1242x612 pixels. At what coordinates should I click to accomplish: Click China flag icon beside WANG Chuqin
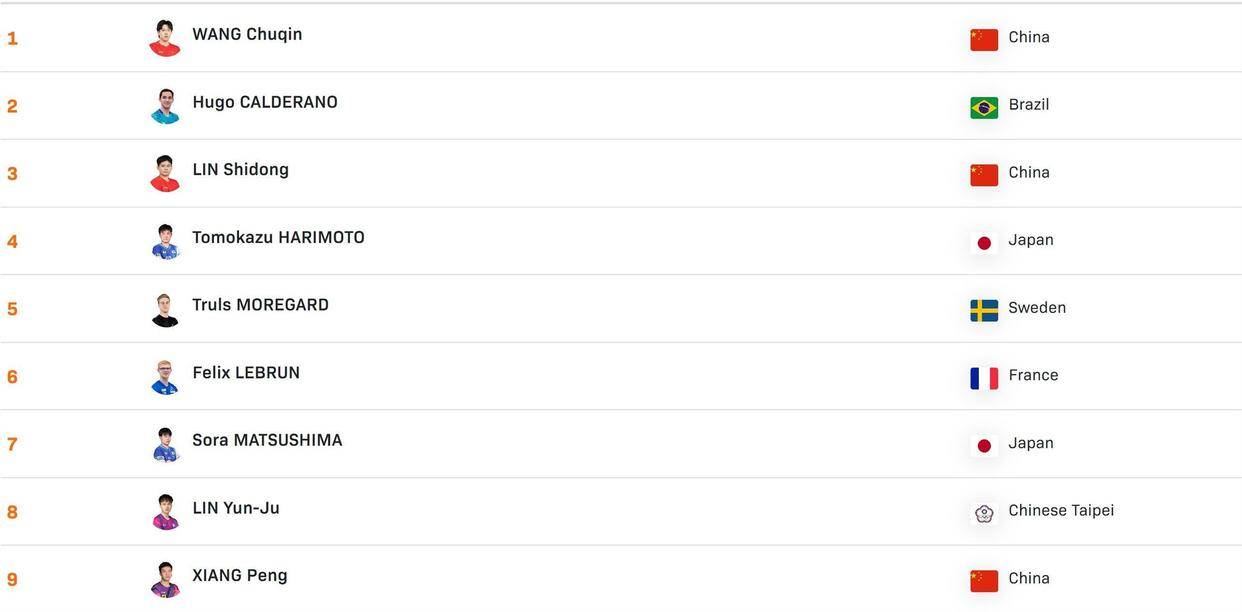tap(984, 39)
